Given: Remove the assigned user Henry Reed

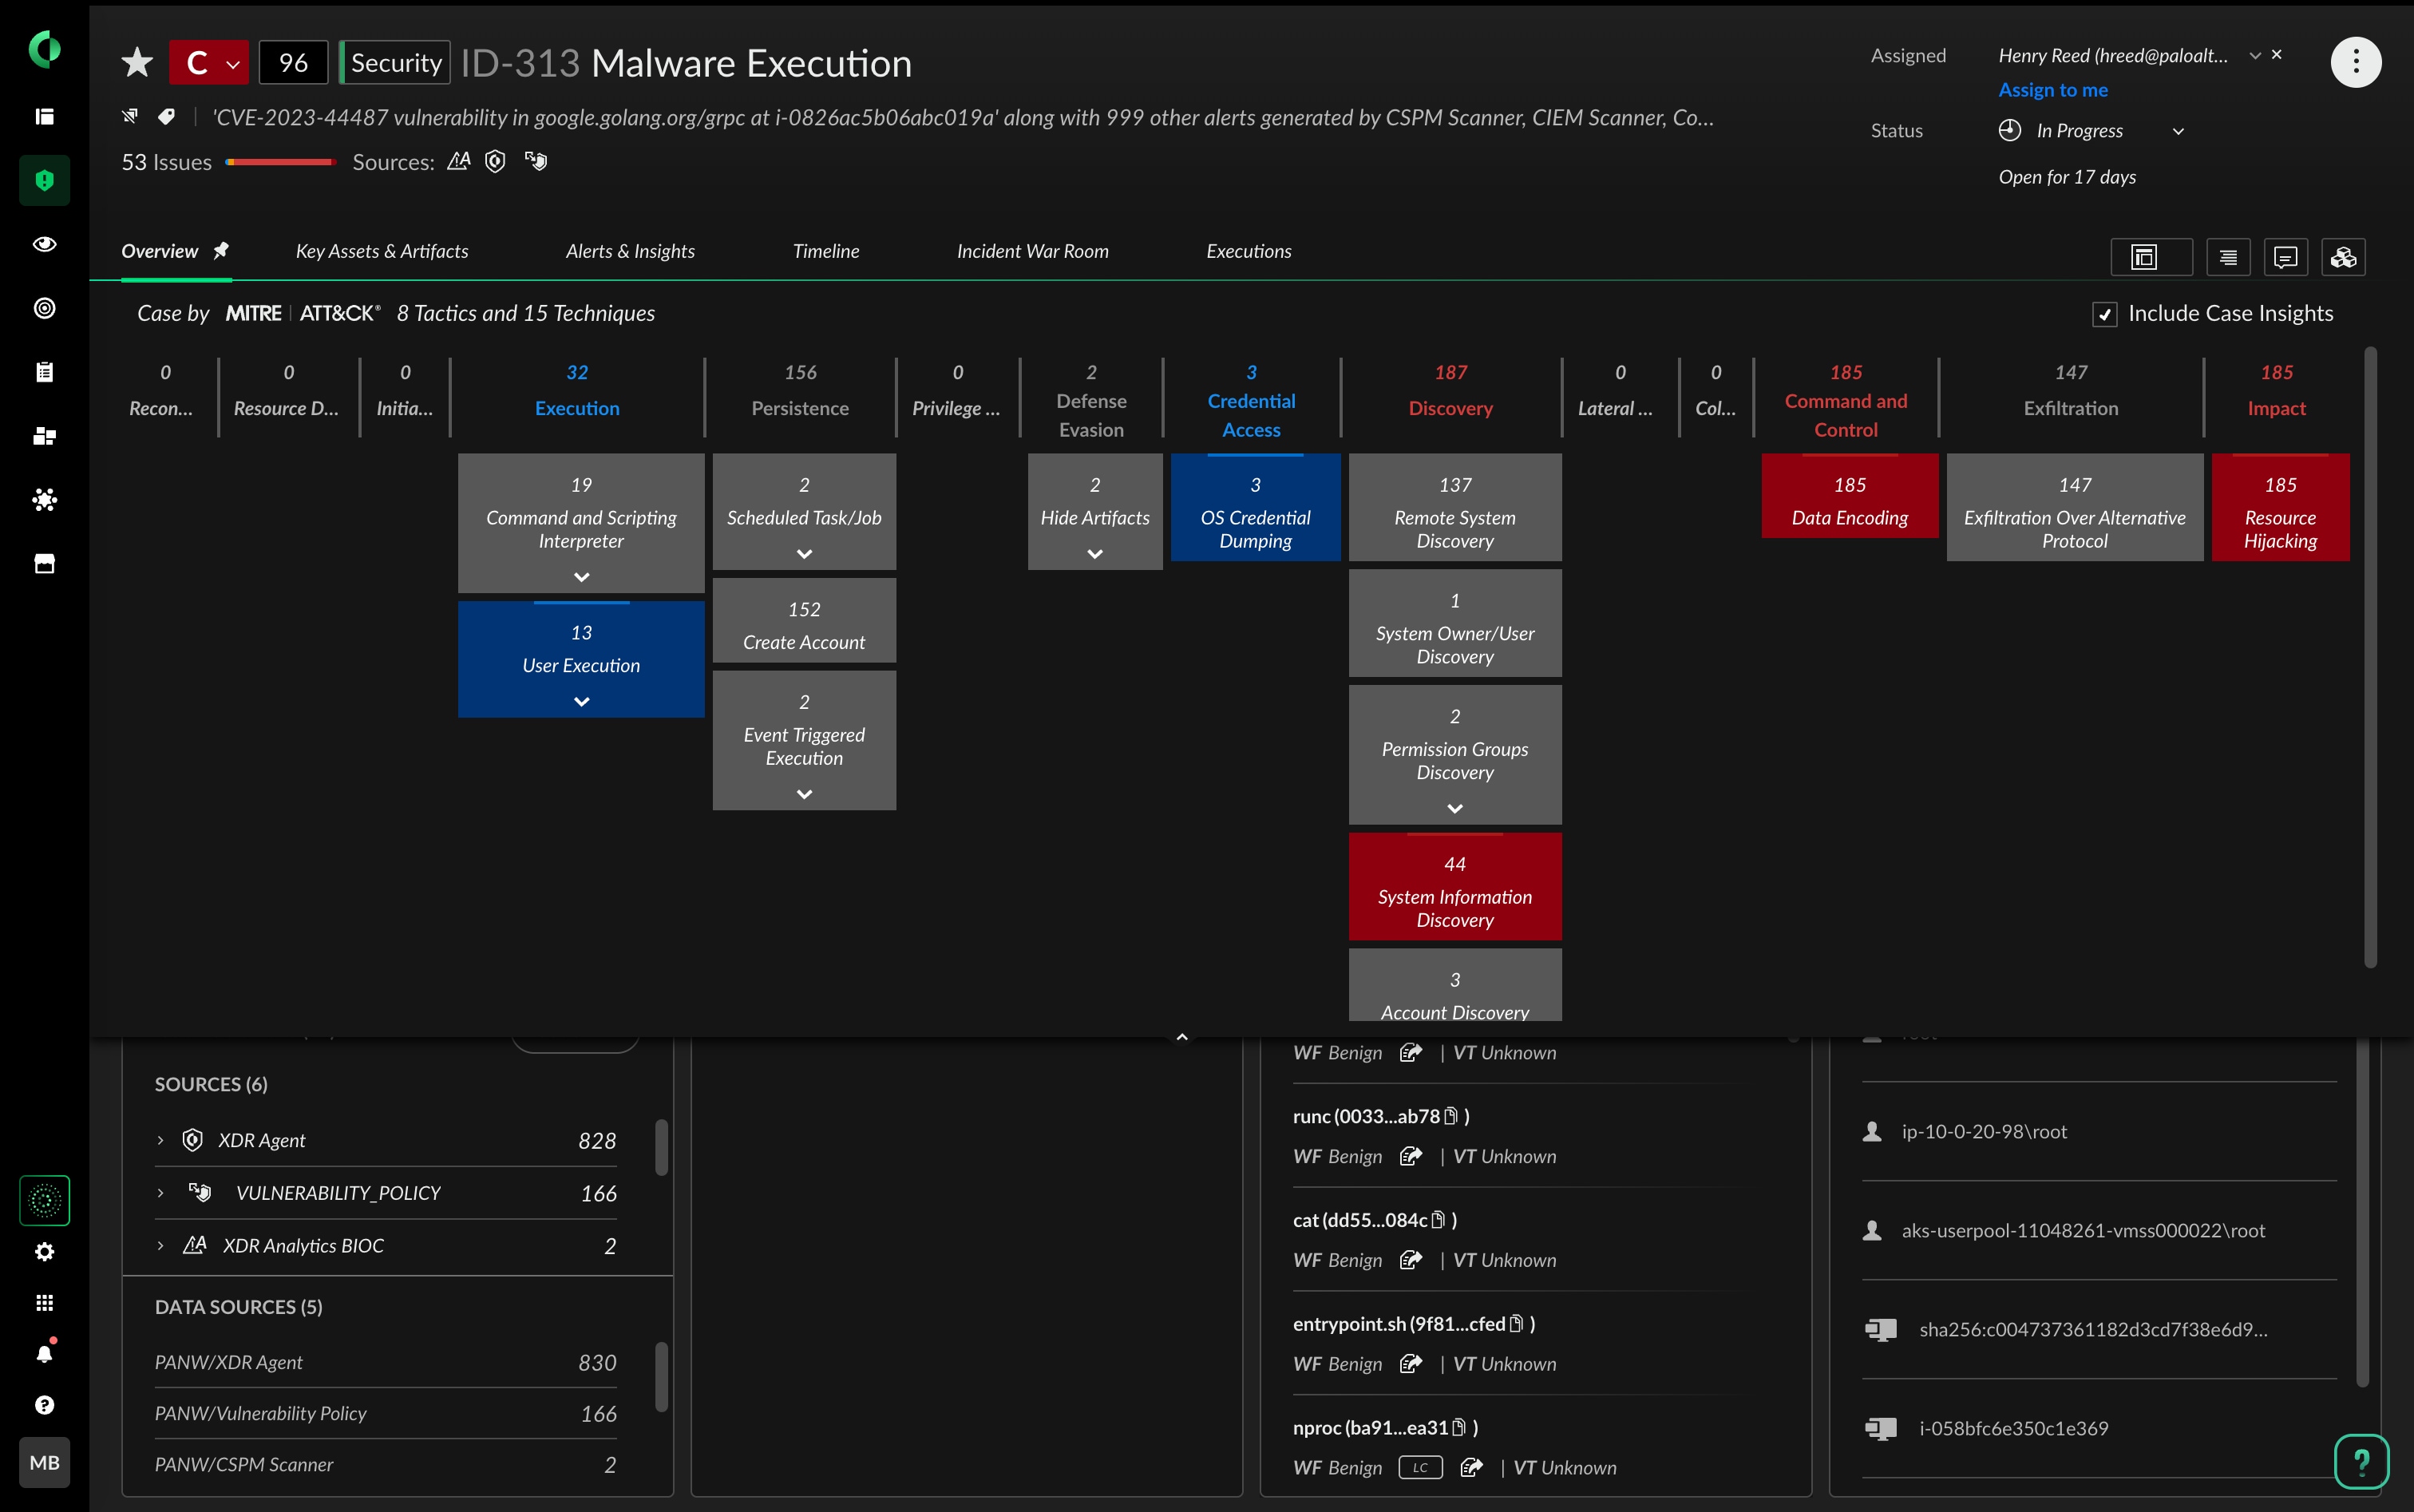Looking at the screenshot, I should (2277, 55).
